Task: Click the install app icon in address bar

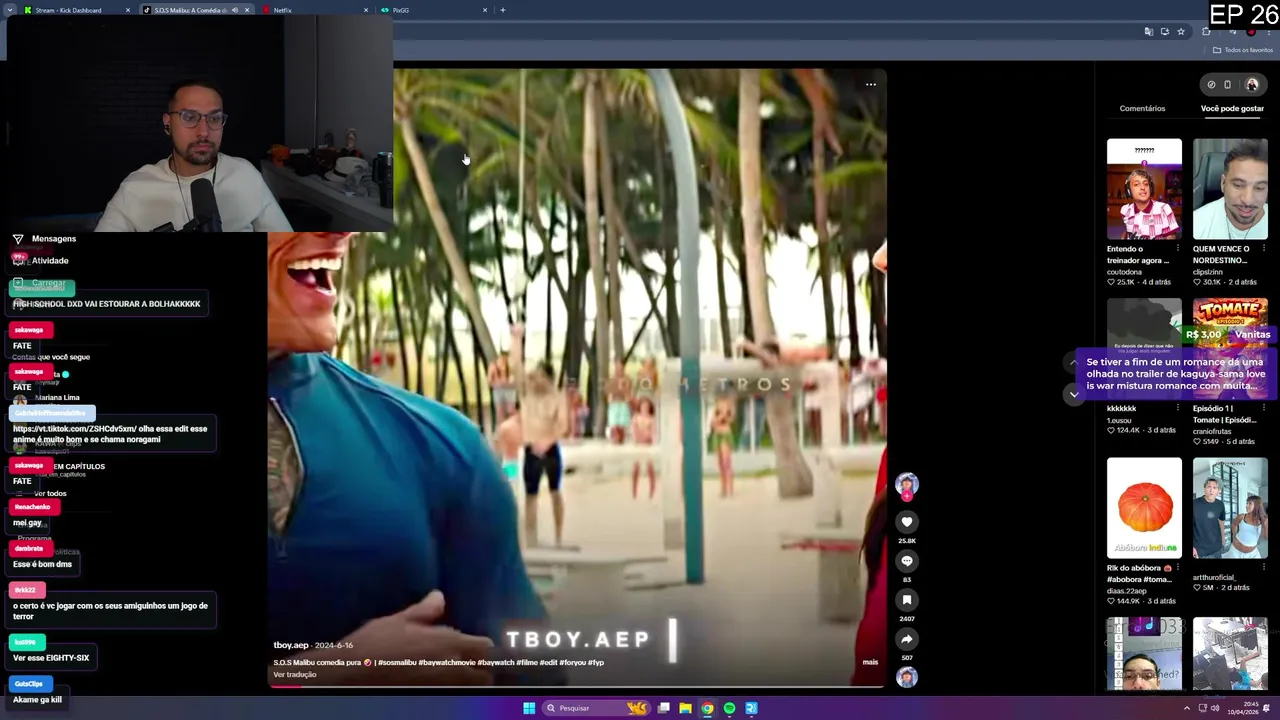Action: tap(1165, 32)
